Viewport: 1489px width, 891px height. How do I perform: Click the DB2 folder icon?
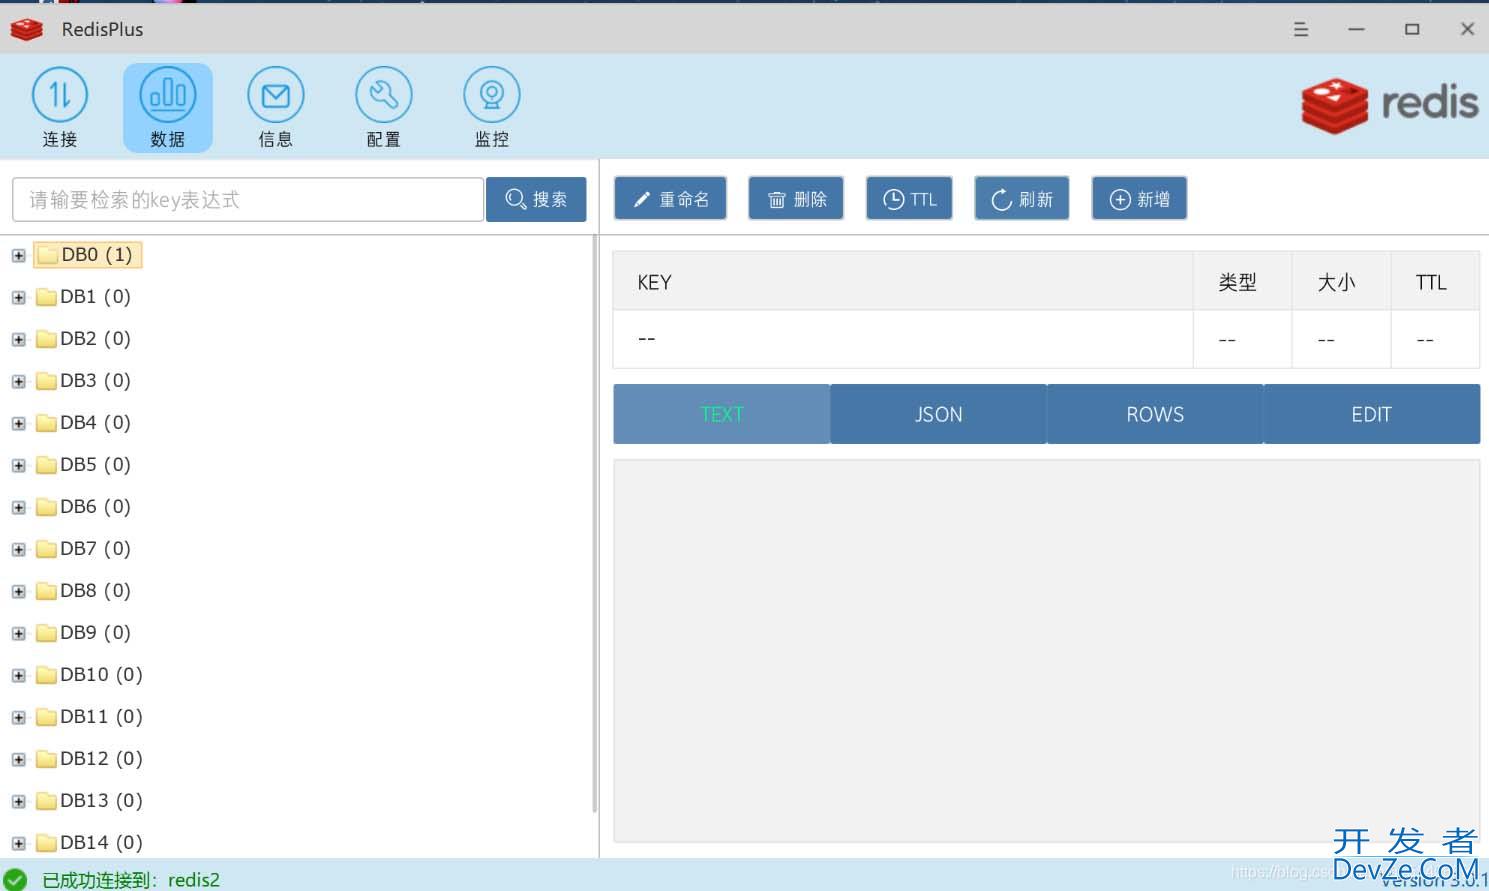click(x=46, y=339)
